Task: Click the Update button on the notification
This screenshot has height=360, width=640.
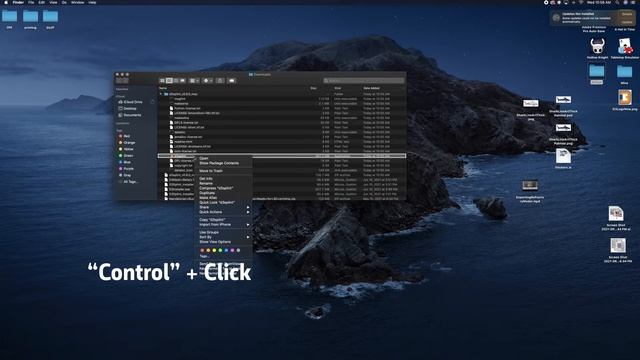Action: (x=627, y=22)
